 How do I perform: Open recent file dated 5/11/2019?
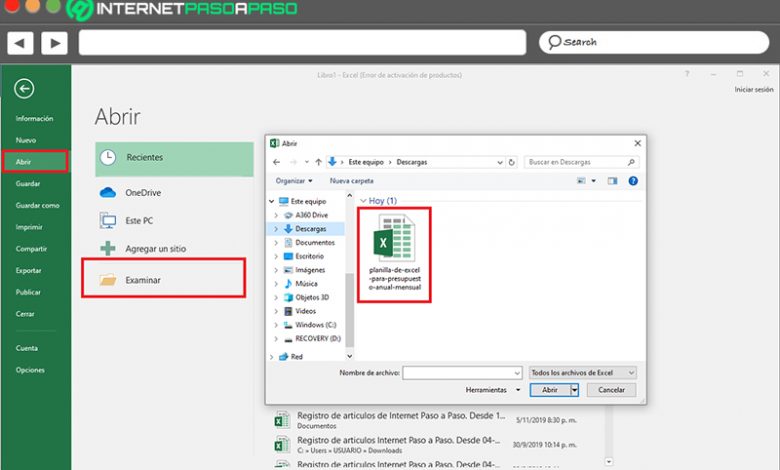425,420
